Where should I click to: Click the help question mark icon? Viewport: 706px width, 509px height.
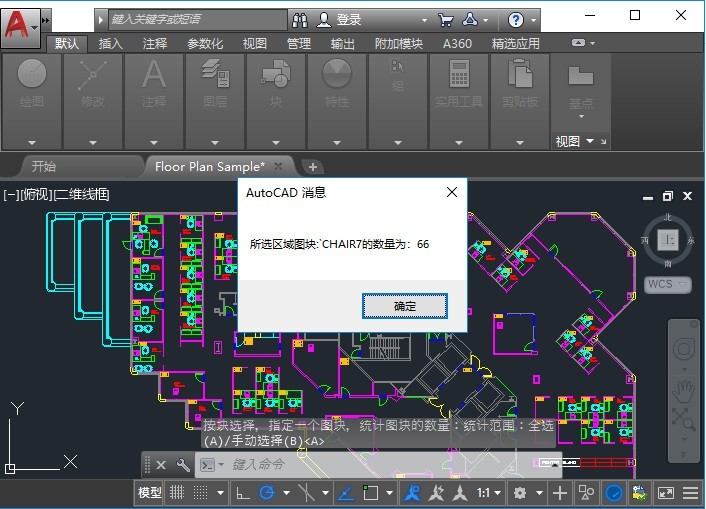pos(516,20)
